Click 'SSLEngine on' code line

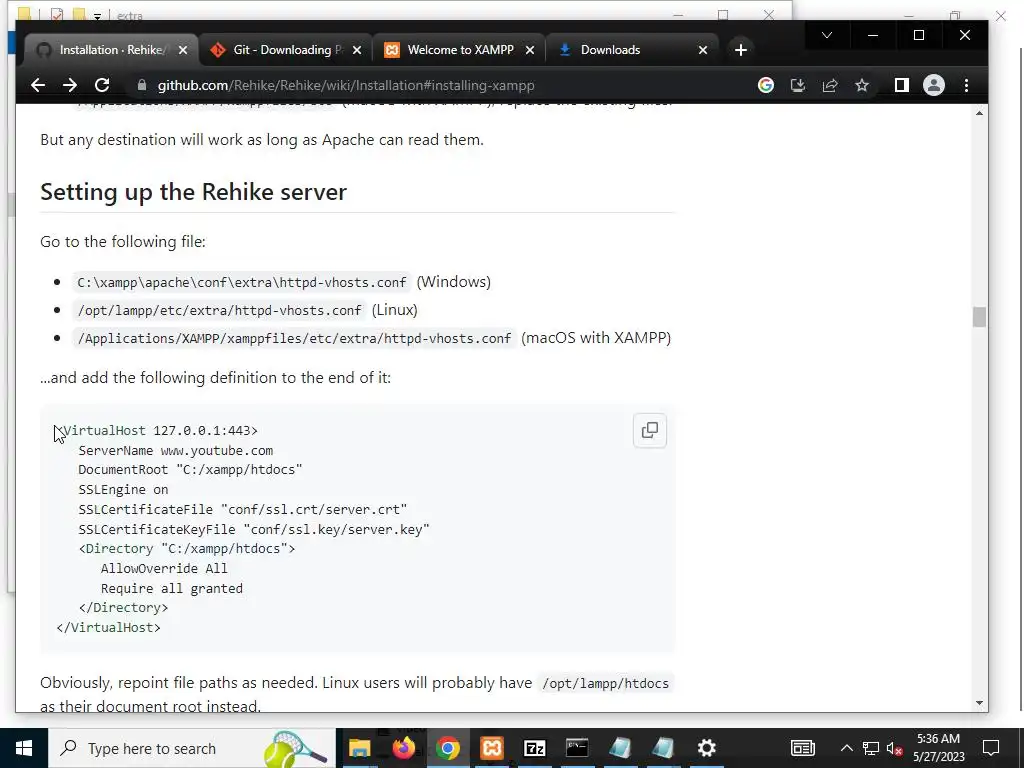click(x=123, y=490)
